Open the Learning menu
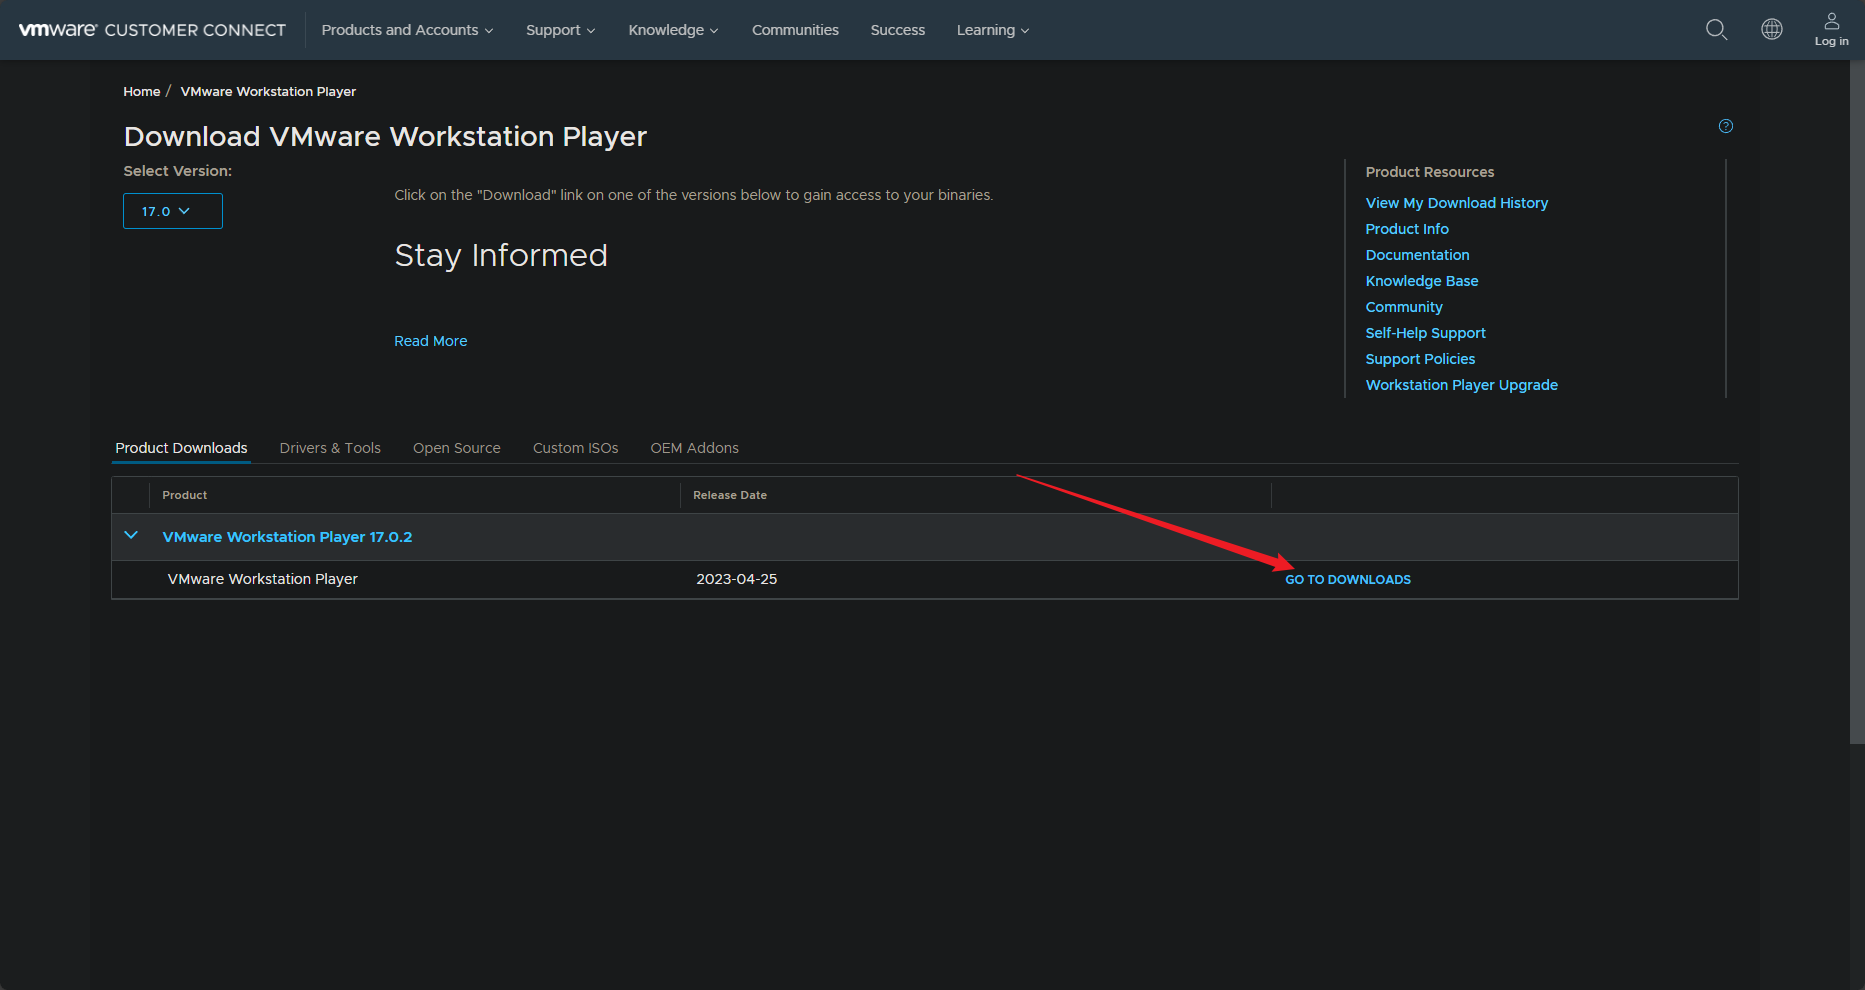1865x990 pixels. click(x=992, y=30)
